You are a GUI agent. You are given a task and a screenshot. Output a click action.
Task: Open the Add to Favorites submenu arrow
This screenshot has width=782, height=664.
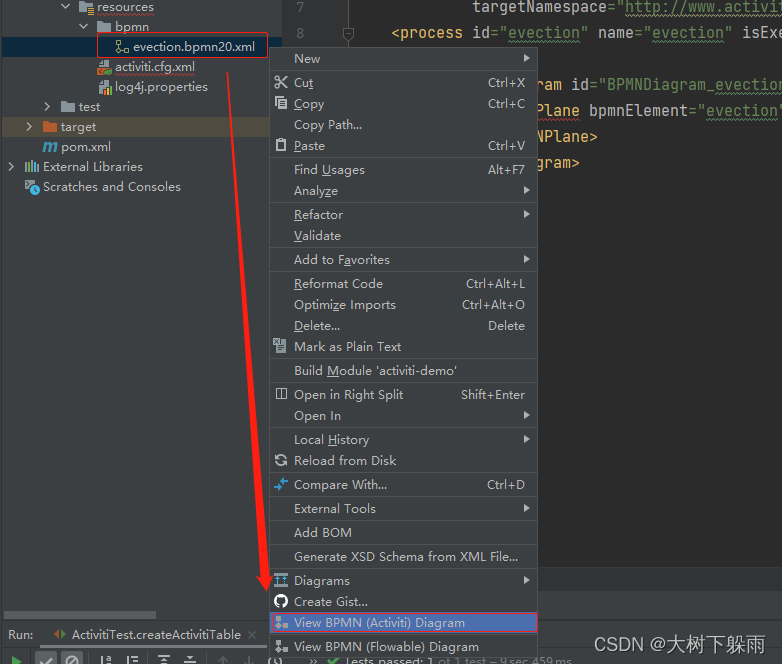click(527, 259)
